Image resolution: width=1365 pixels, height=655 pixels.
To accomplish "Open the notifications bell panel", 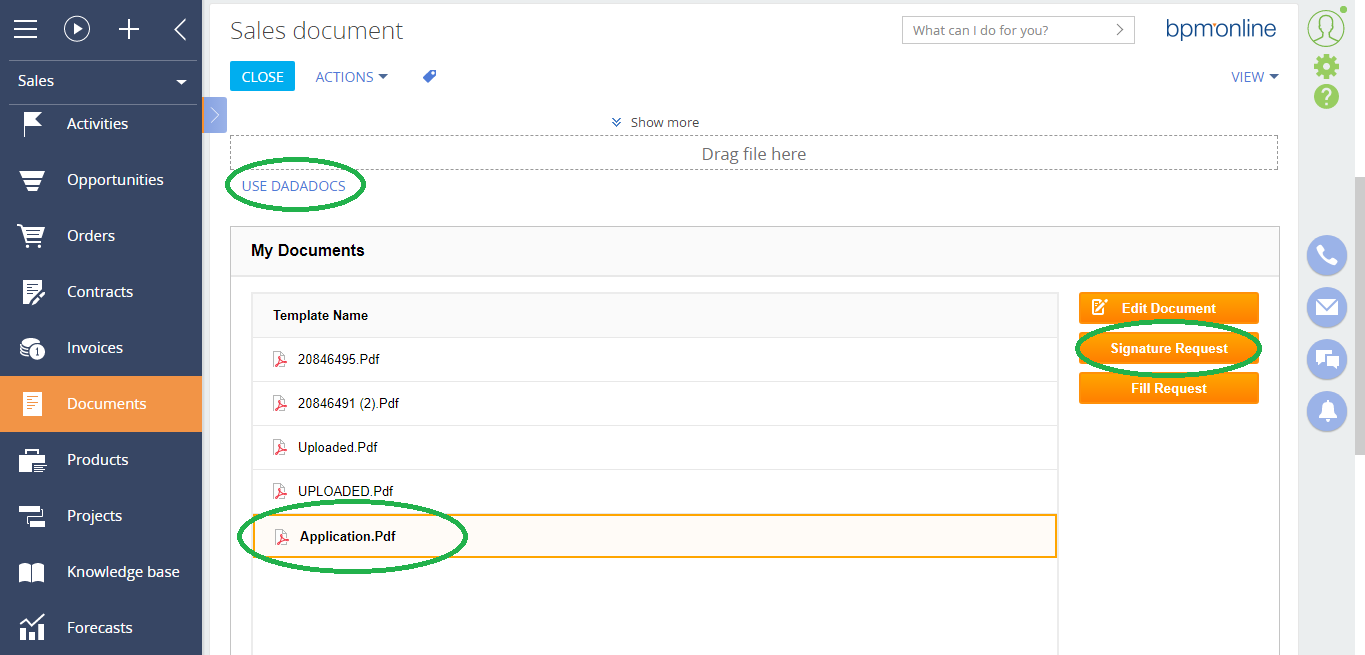I will click(x=1327, y=411).
